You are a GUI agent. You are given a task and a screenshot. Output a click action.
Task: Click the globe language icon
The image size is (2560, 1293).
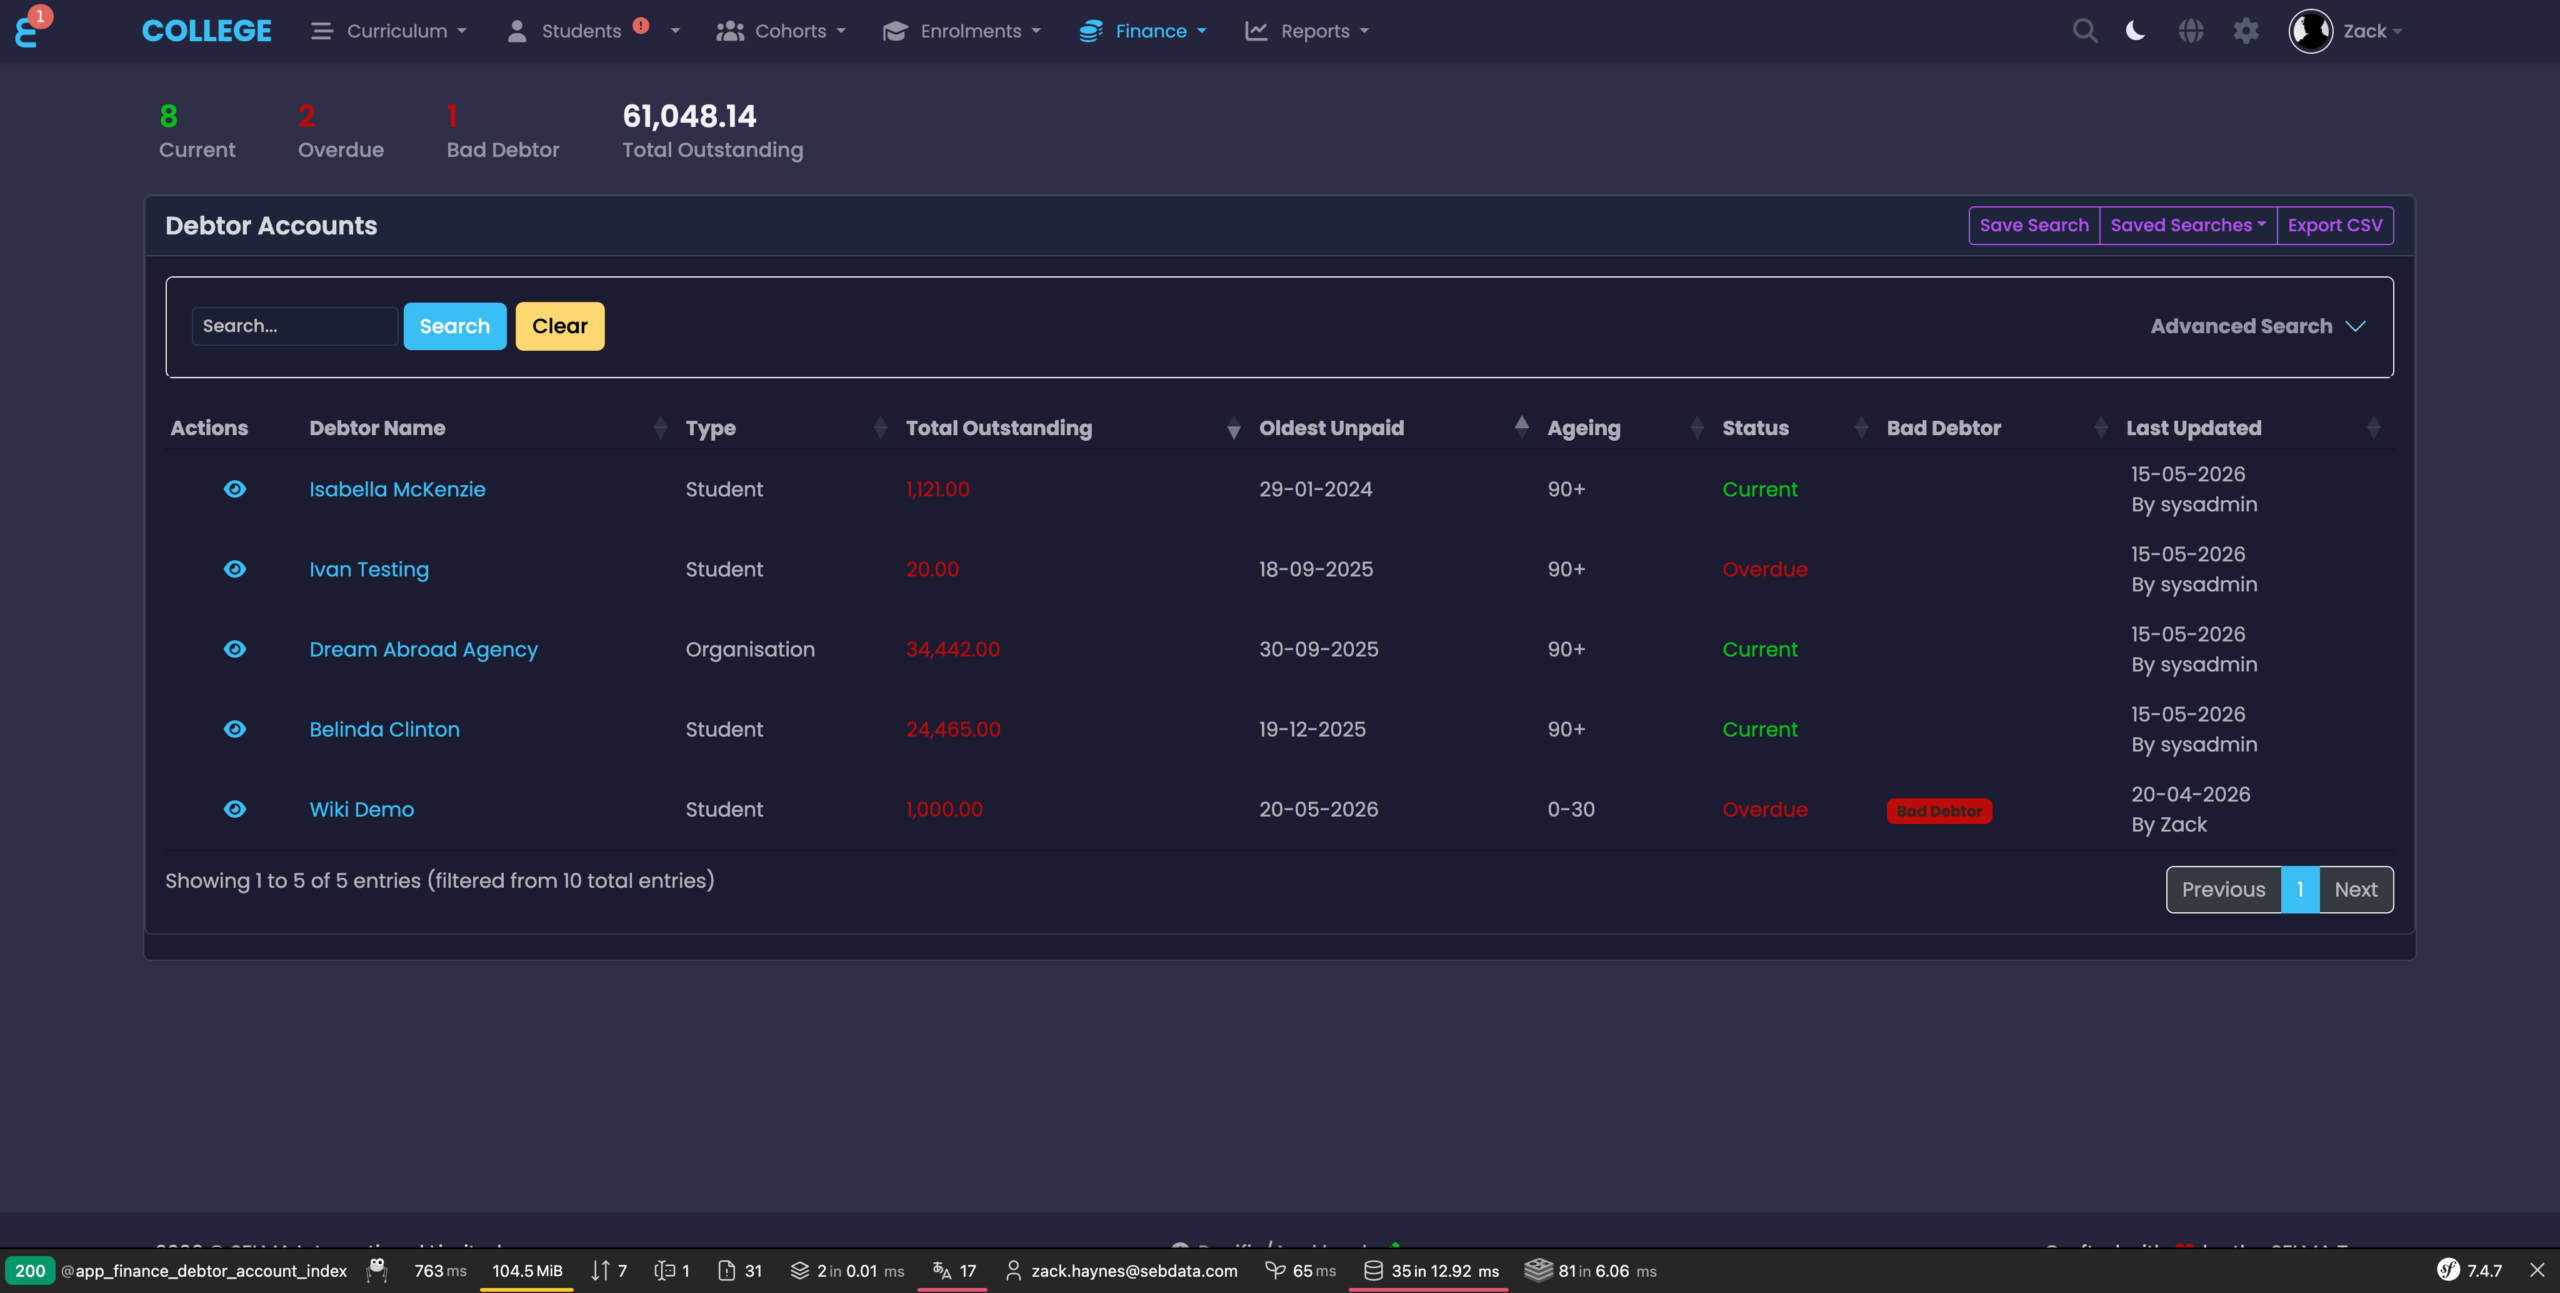click(x=2191, y=31)
